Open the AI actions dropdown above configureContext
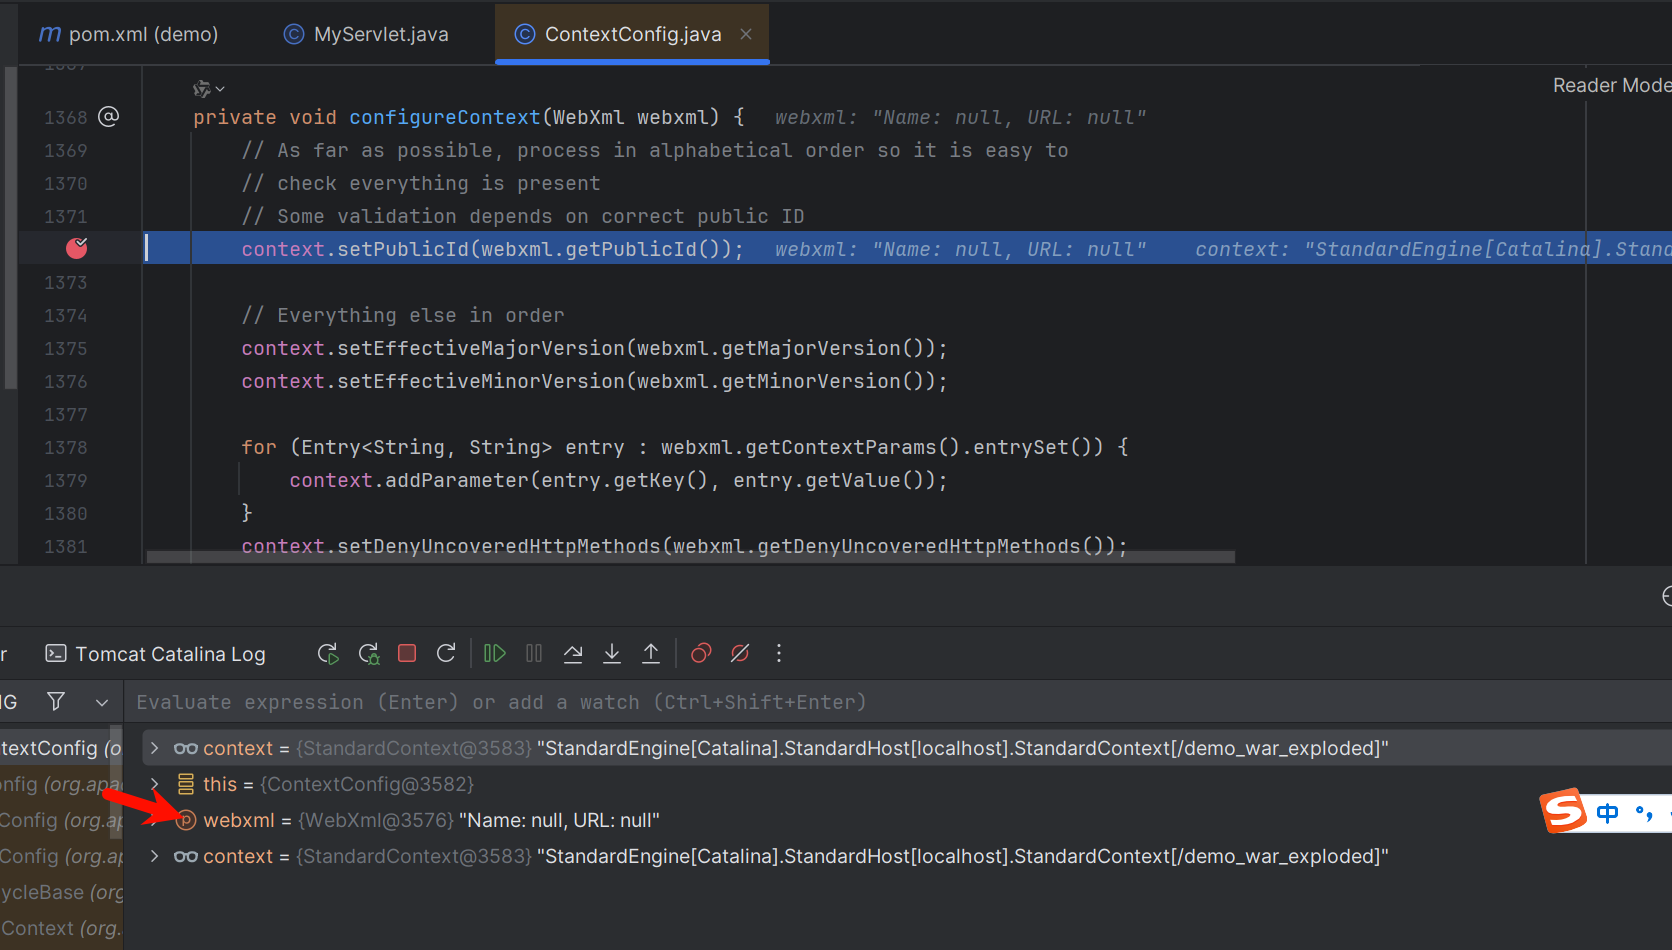Image resolution: width=1672 pixels, height=950 pixels. pyautogui.click(x=208, y=89)
